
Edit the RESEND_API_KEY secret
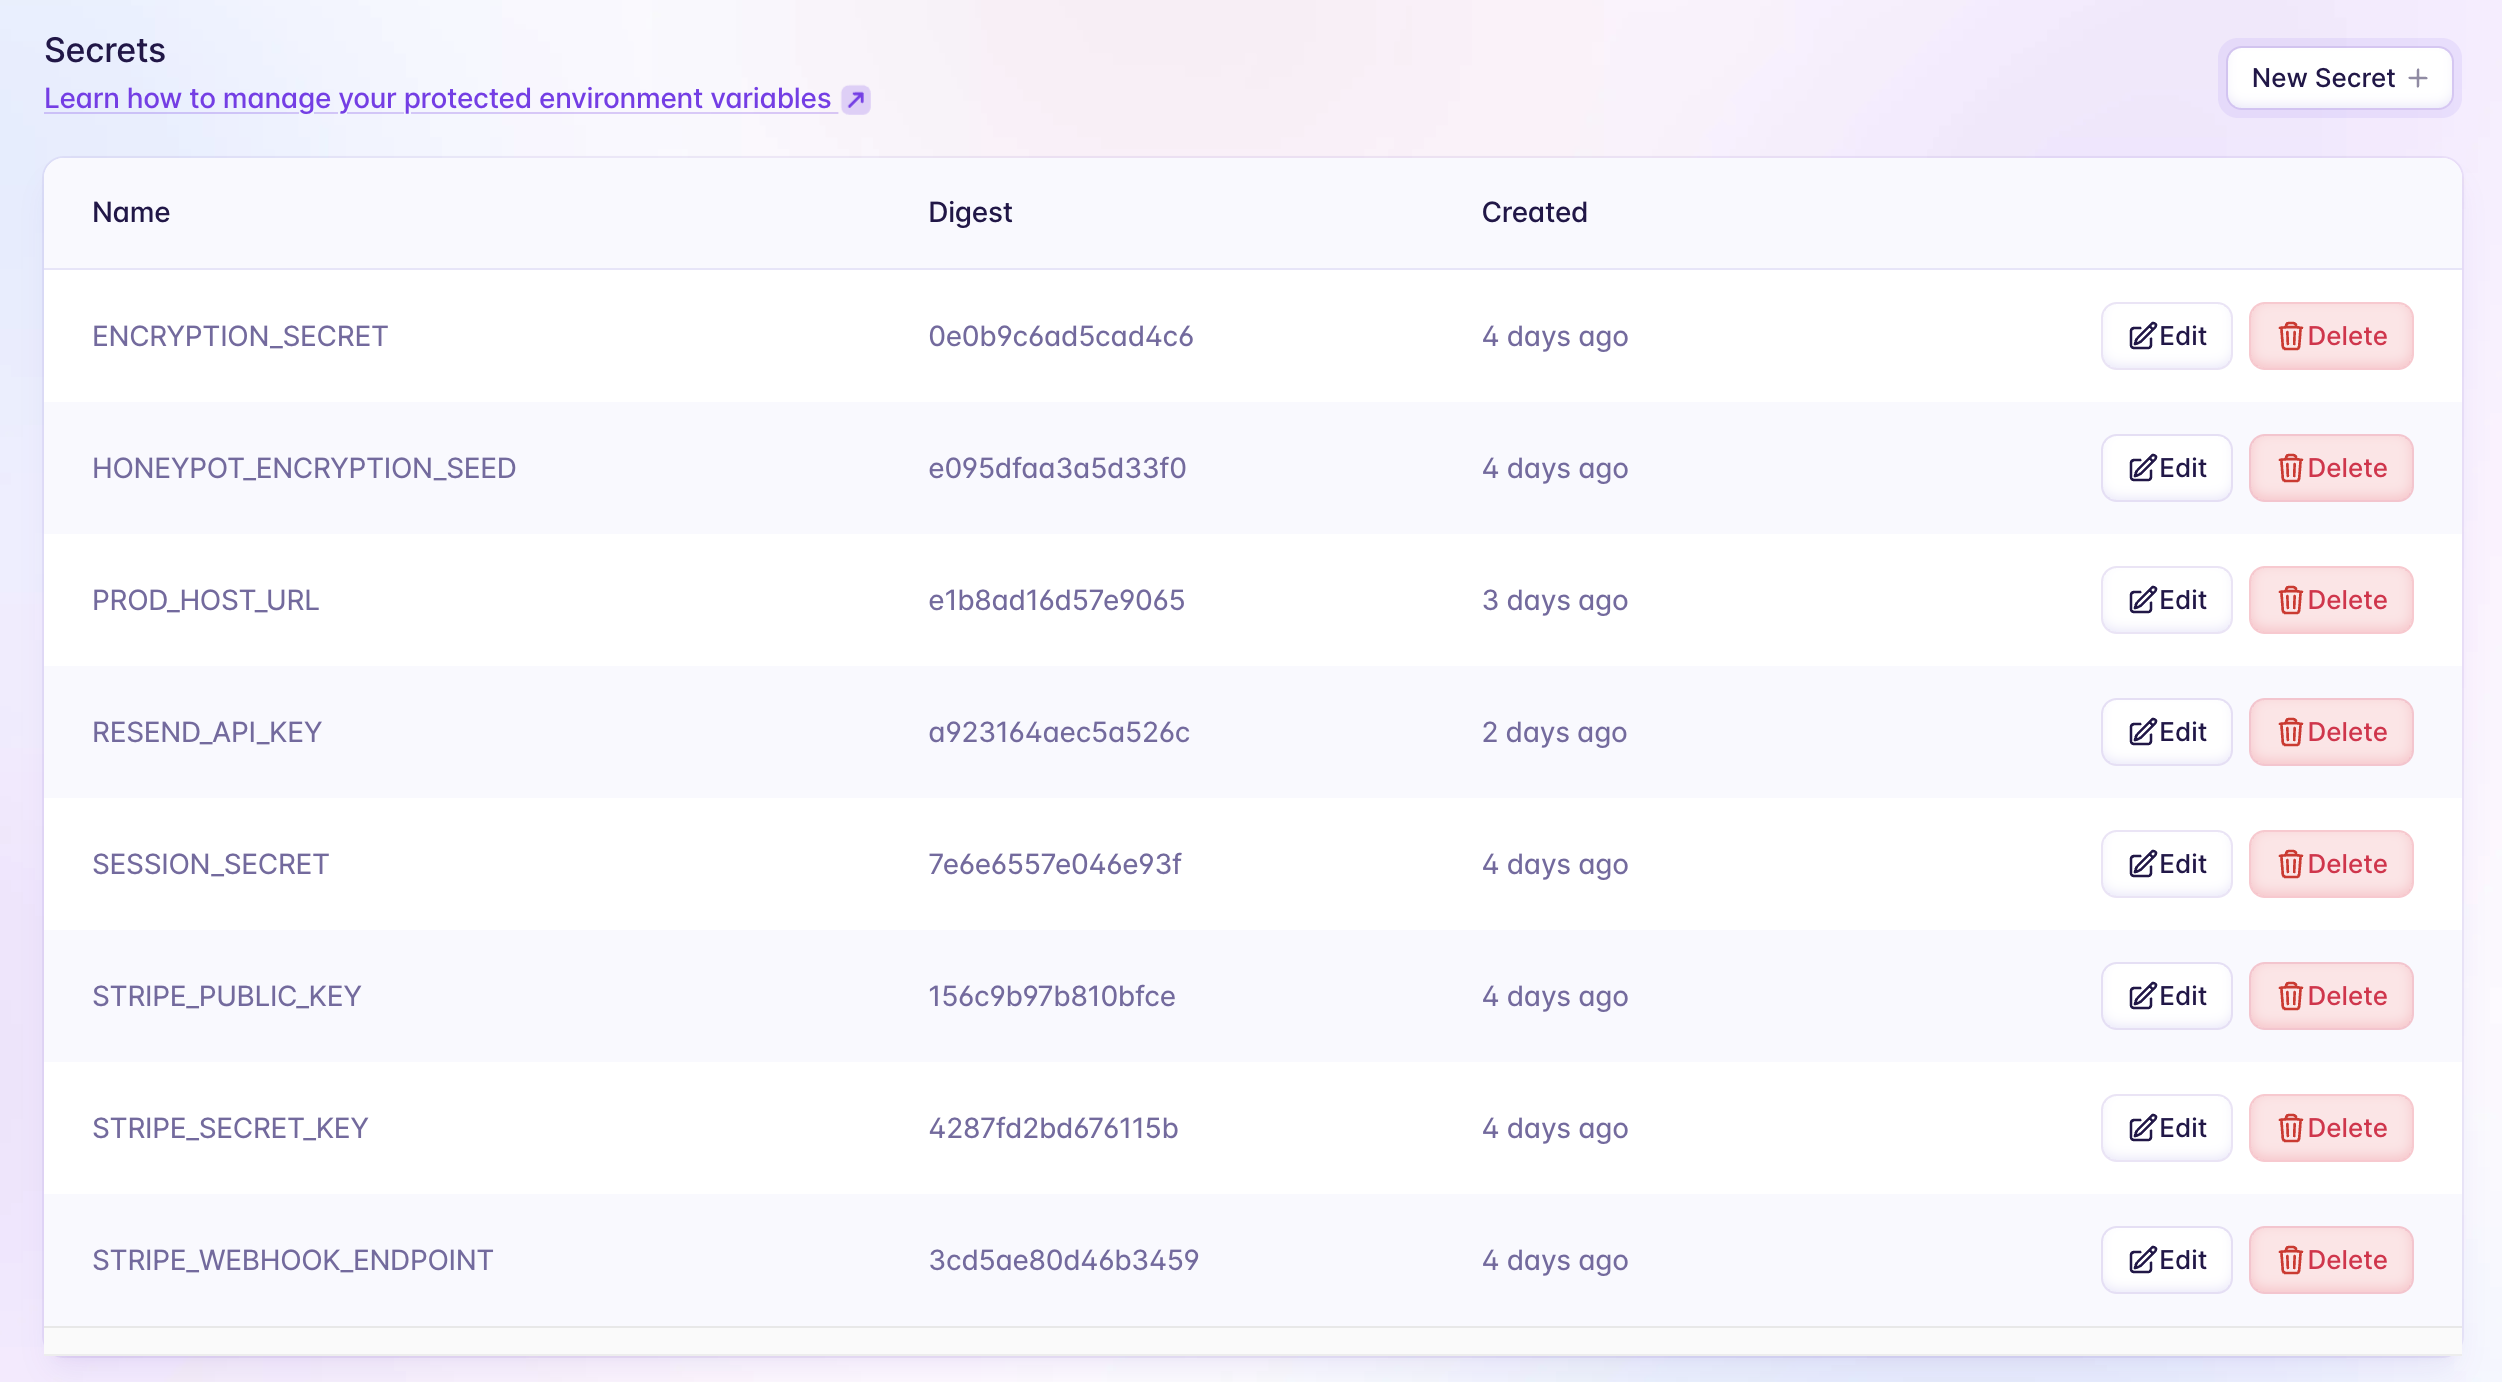click(2166, 732)
